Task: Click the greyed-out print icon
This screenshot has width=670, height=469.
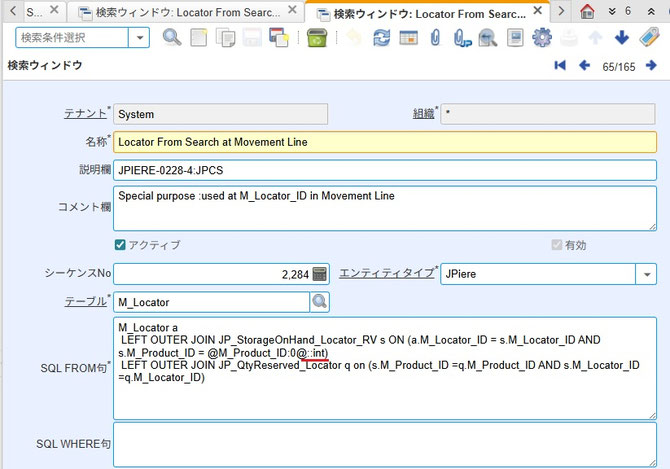Action: click(x=569, y=38)
